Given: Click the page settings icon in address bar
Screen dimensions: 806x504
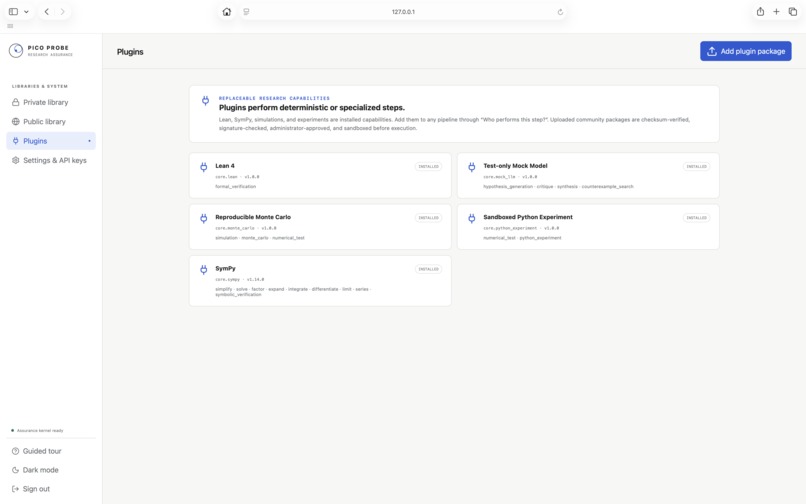Looking at the screenshot, I should point(246,12).
